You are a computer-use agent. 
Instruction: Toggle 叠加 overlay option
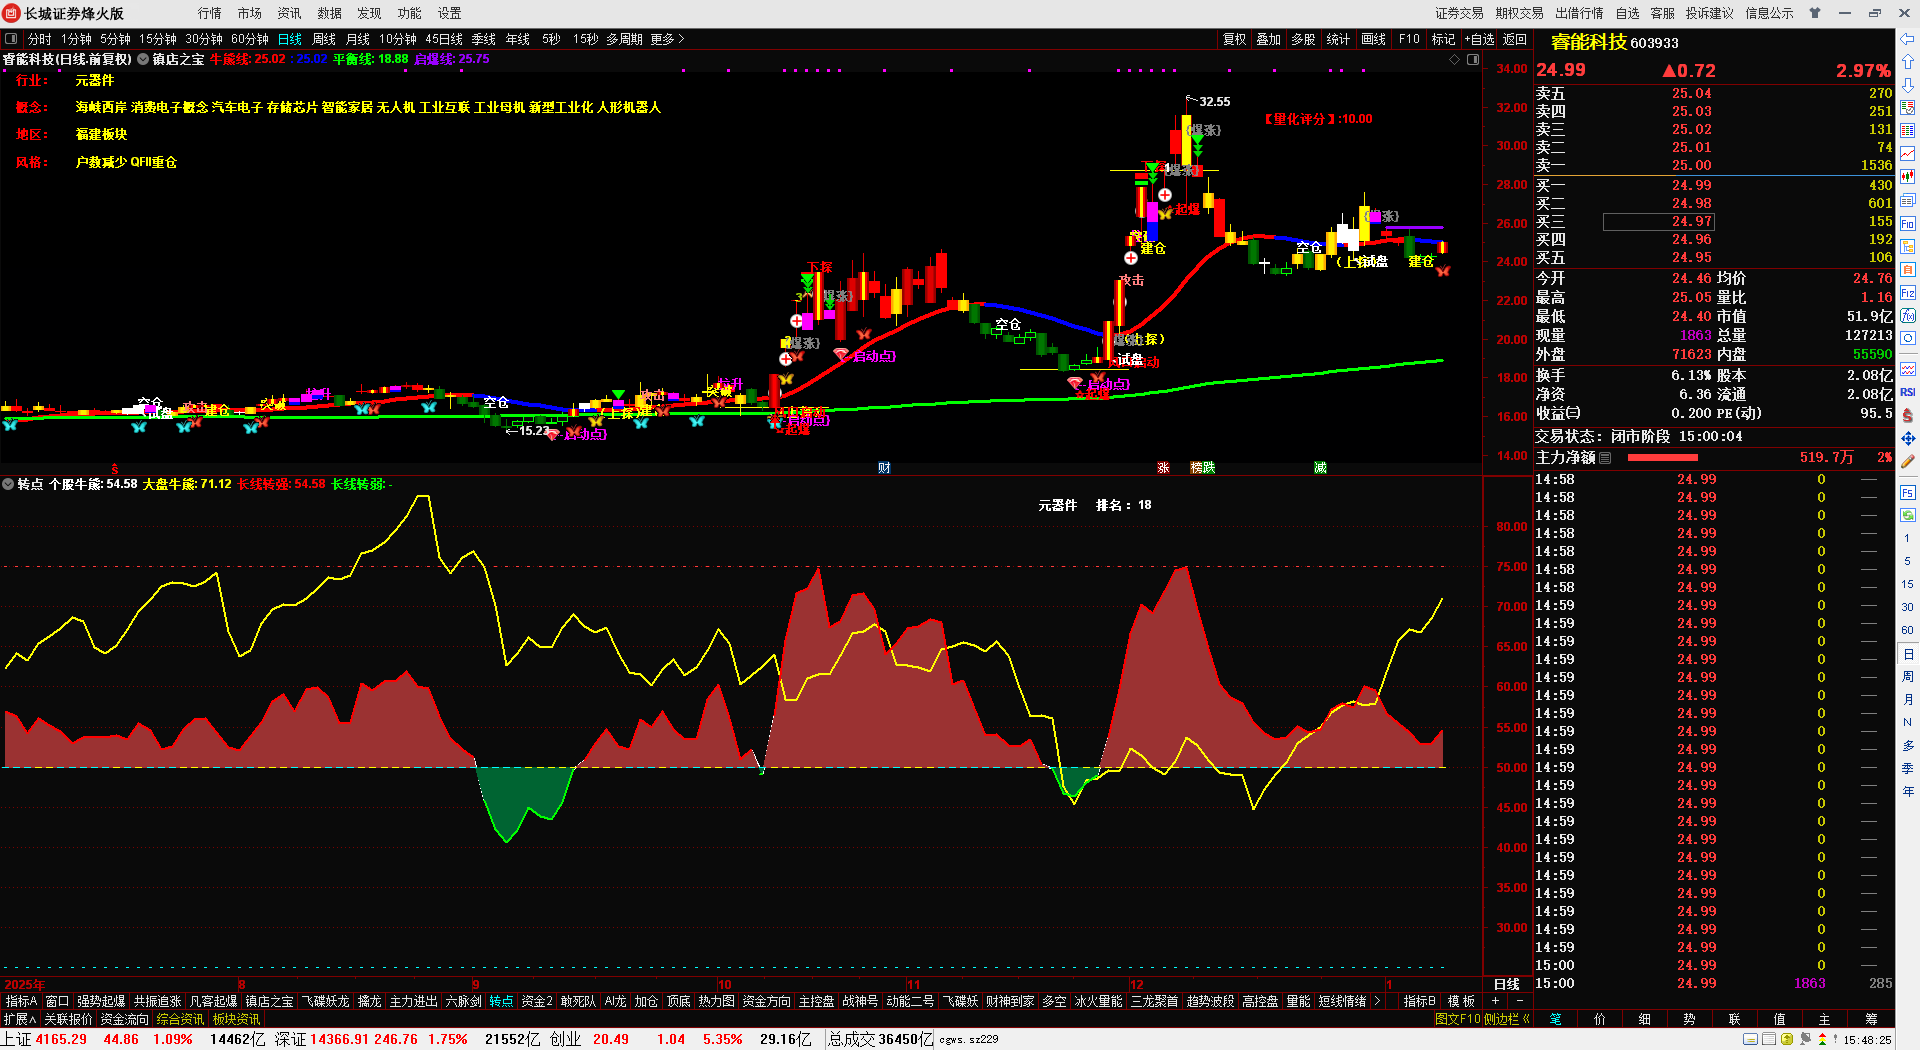click(1269, 39)
